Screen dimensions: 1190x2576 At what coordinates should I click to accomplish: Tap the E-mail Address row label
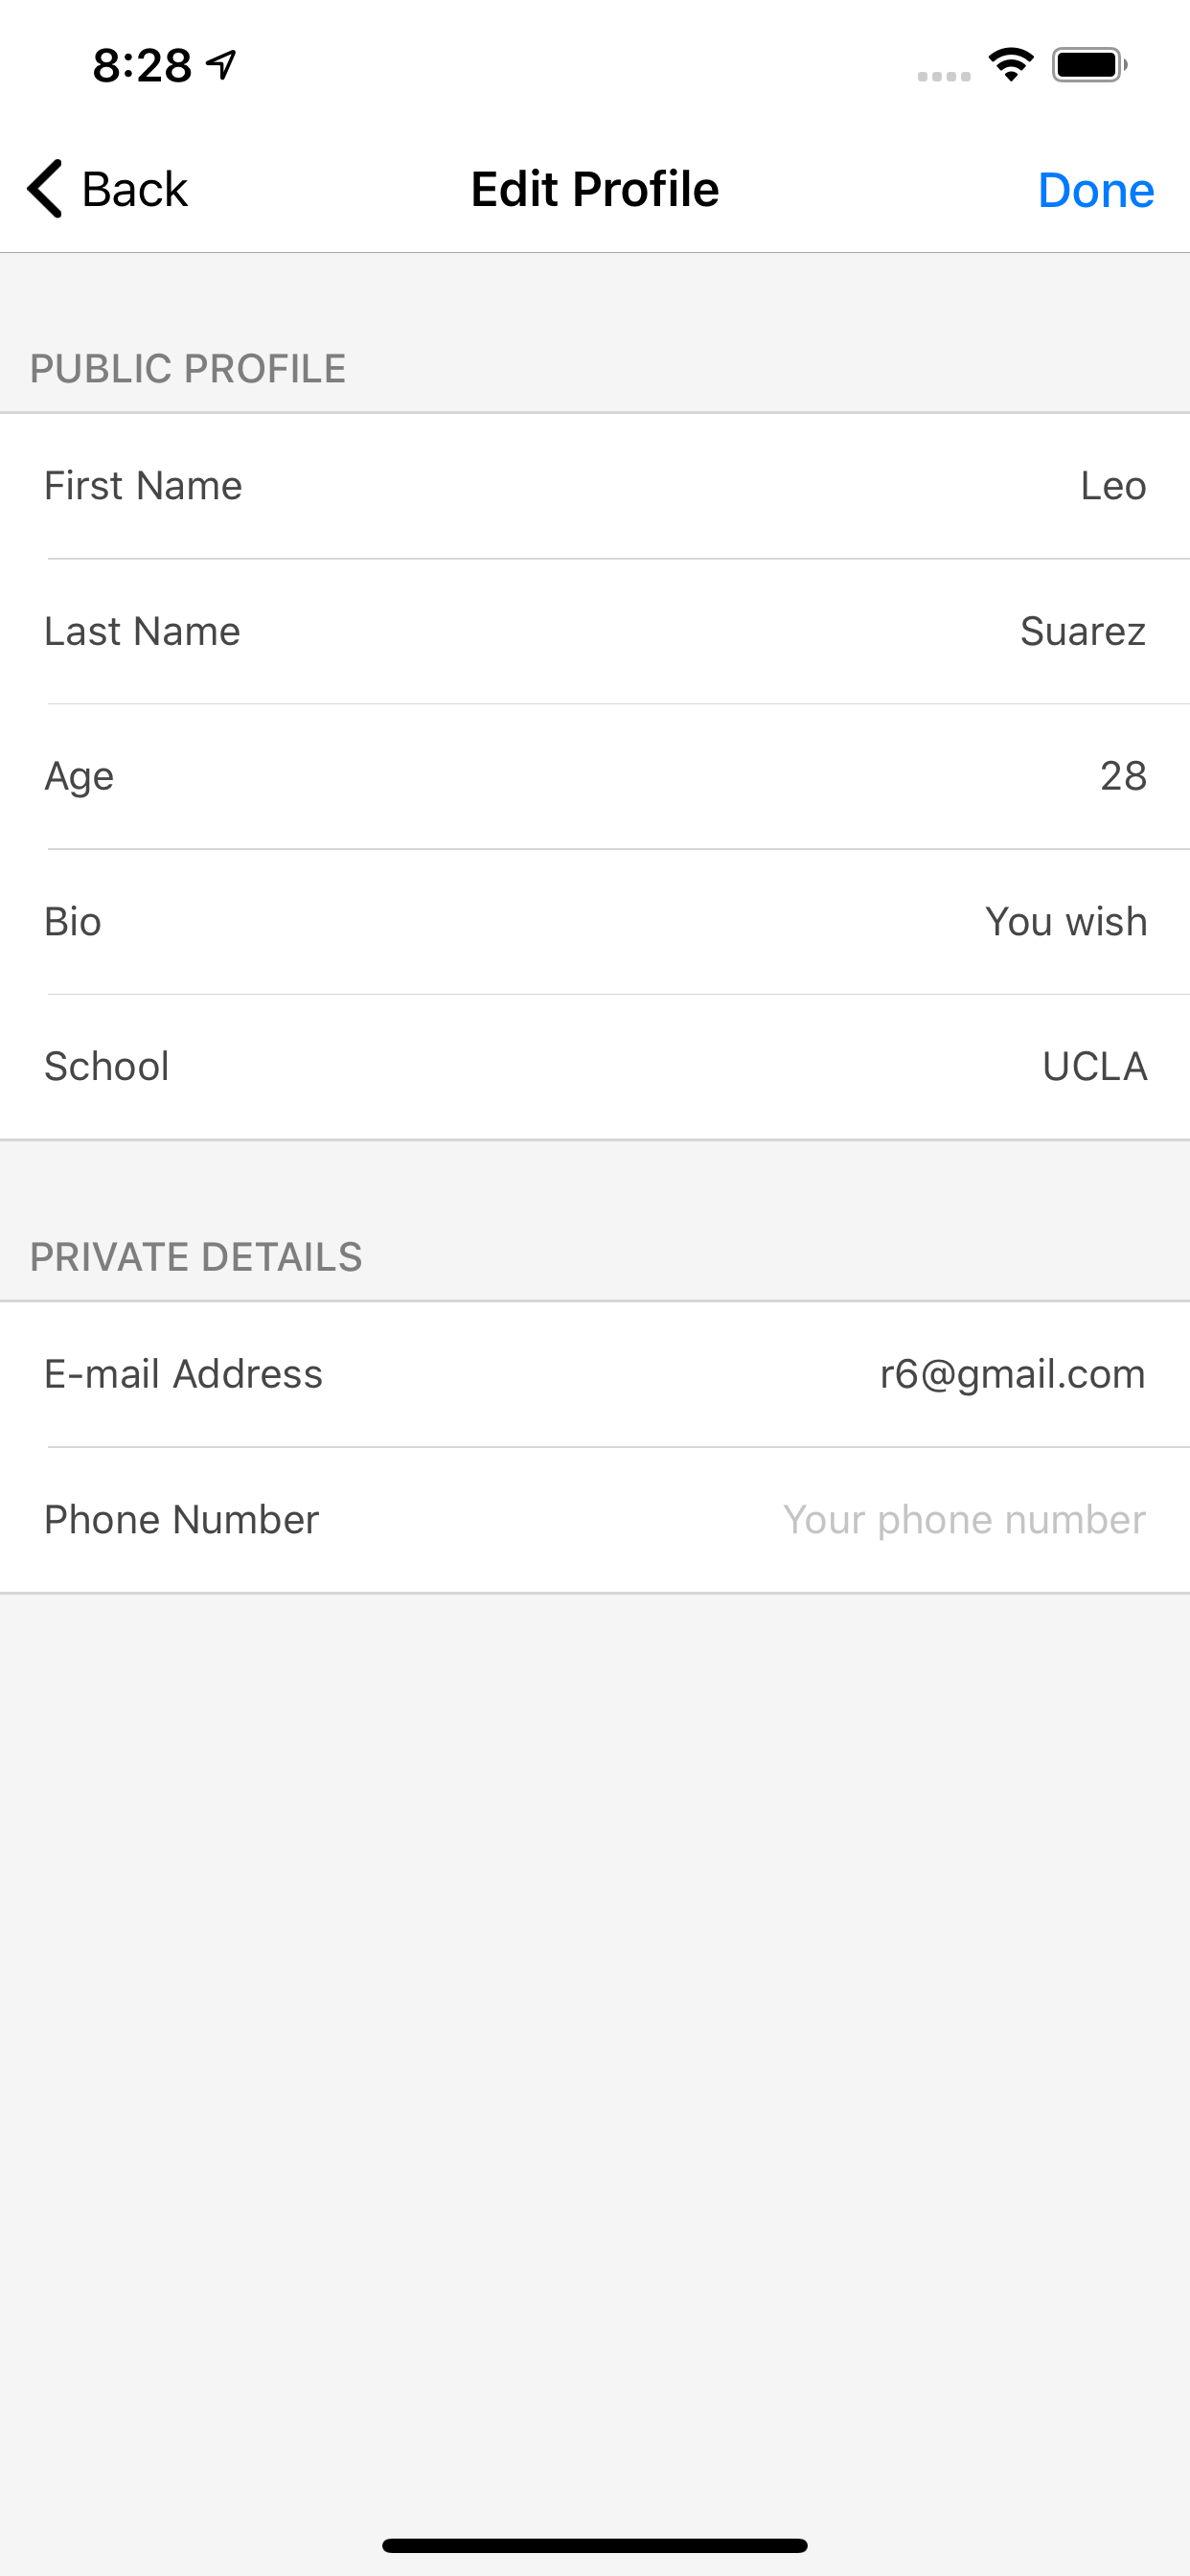tap(184, 1375)
